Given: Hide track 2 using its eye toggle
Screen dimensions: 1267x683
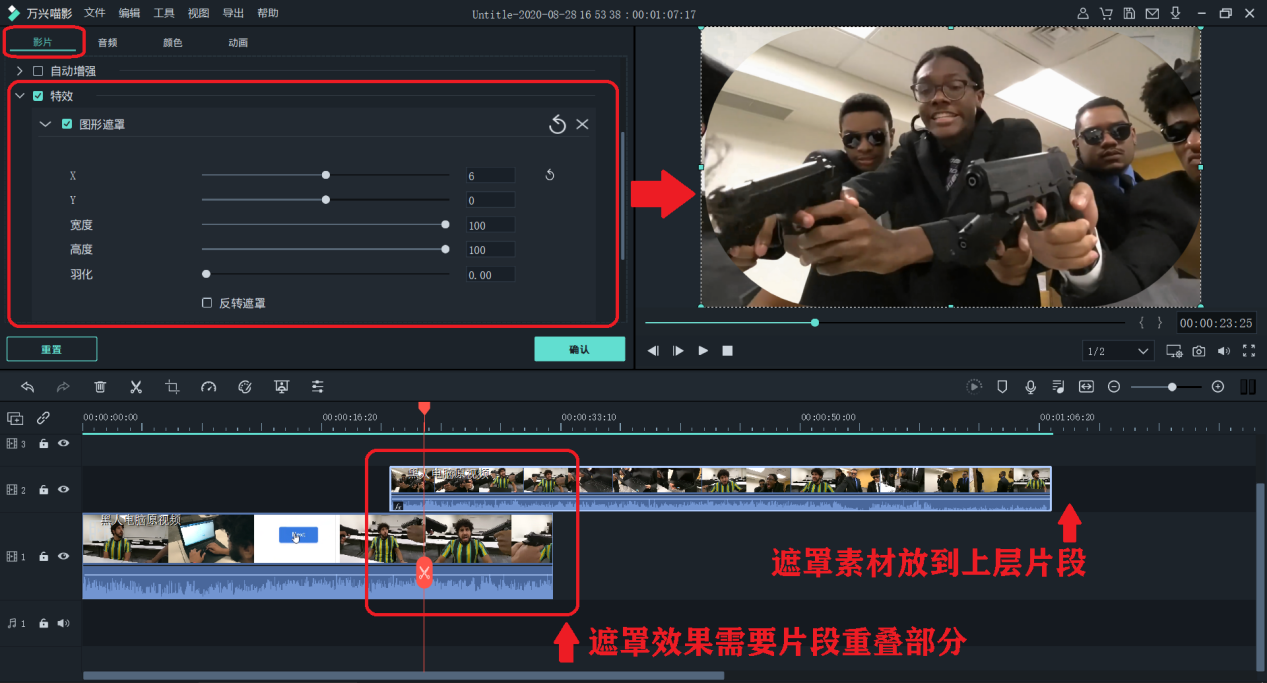Looking at the screenshot, I should [63, 490].
